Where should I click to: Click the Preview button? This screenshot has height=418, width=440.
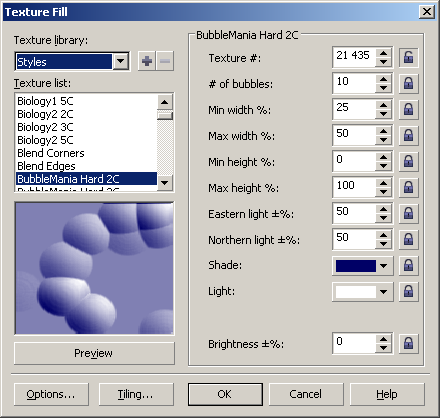tap(94, 353)
